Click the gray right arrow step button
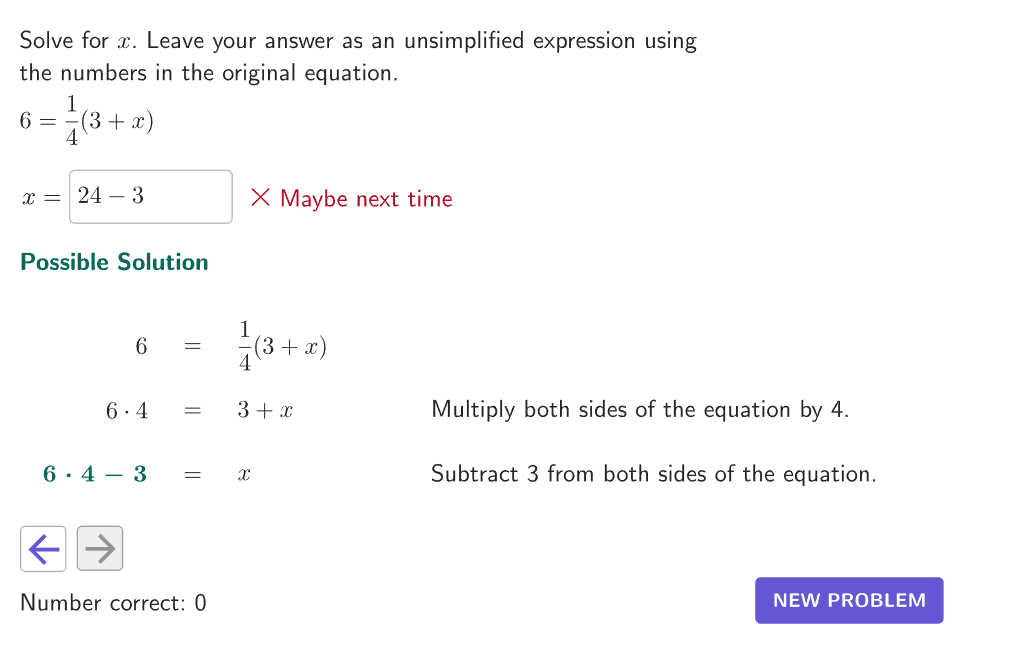This screenshot has width=1032, height=645. (x=100, y=548)
